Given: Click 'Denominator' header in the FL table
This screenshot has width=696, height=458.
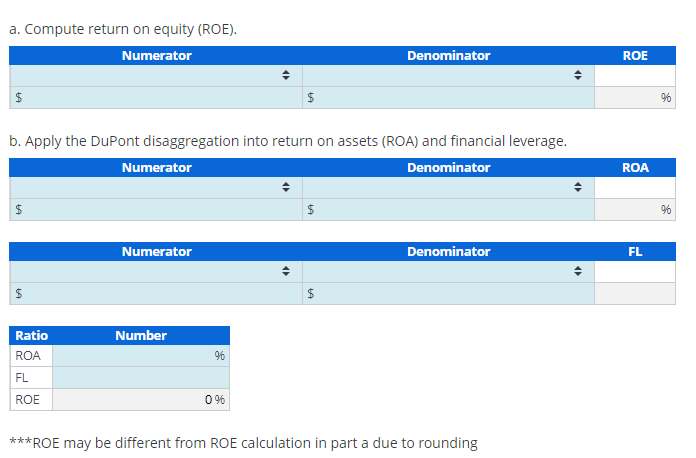Looking at the screenshot, I should click(449, 252).
